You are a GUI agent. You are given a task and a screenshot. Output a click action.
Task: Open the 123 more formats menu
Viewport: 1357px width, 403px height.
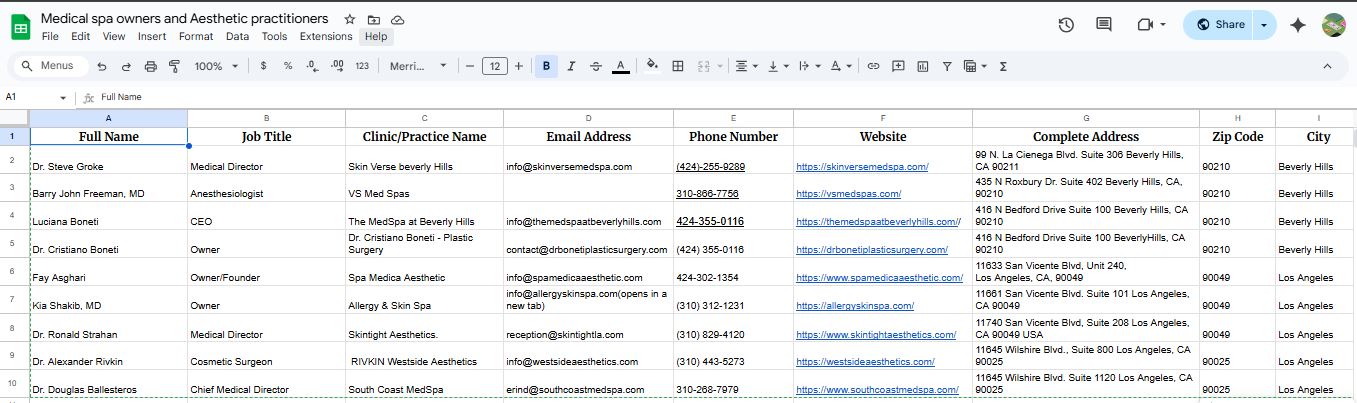(x=362, y=66)
